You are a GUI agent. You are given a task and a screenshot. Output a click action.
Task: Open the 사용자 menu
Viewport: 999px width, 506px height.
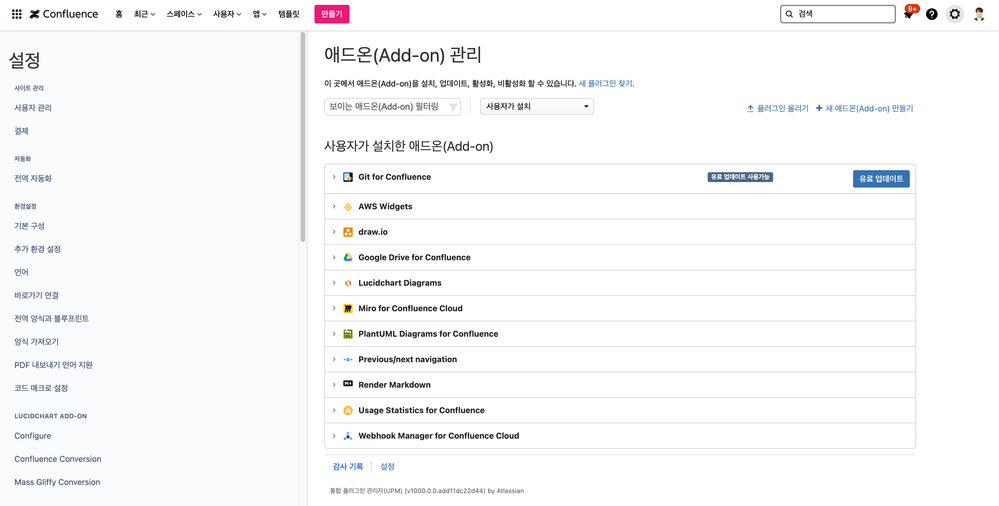tap(227, 14)
